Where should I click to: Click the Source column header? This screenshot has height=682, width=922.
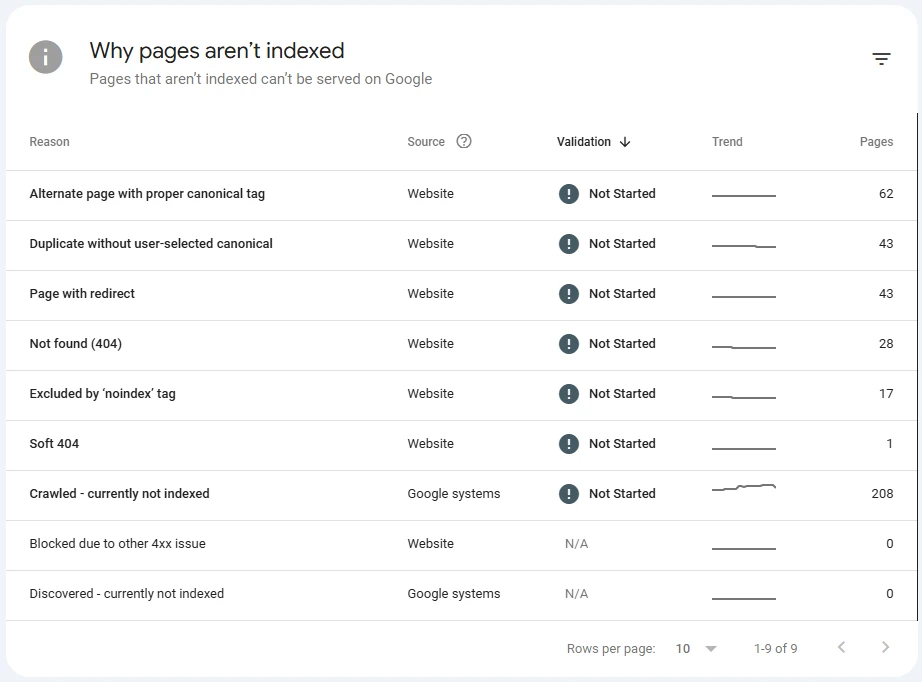(x=426, y=142)
